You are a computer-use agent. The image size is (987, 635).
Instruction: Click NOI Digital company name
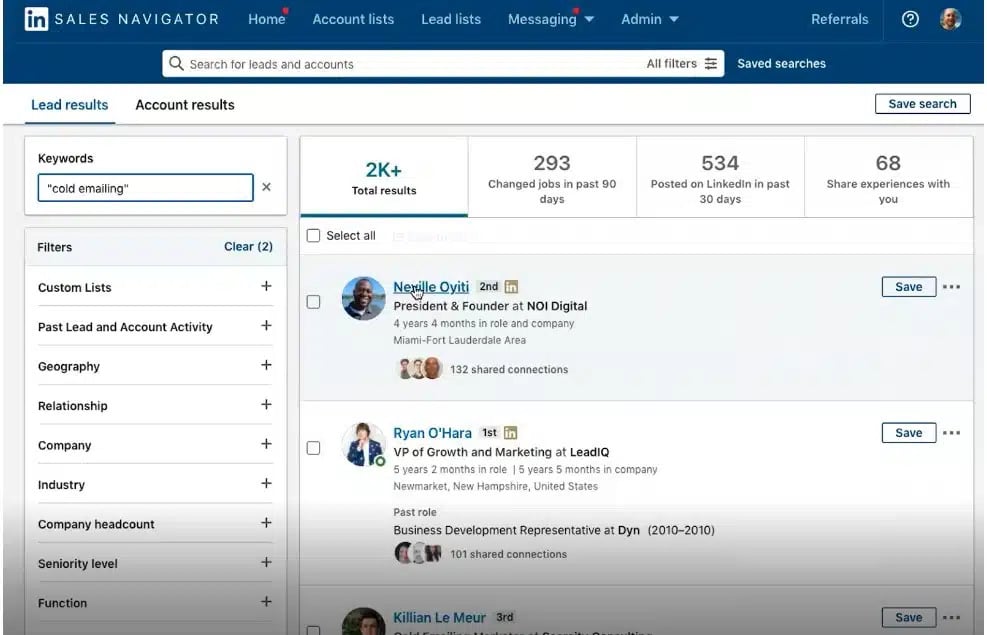click(x=556, y=306)
